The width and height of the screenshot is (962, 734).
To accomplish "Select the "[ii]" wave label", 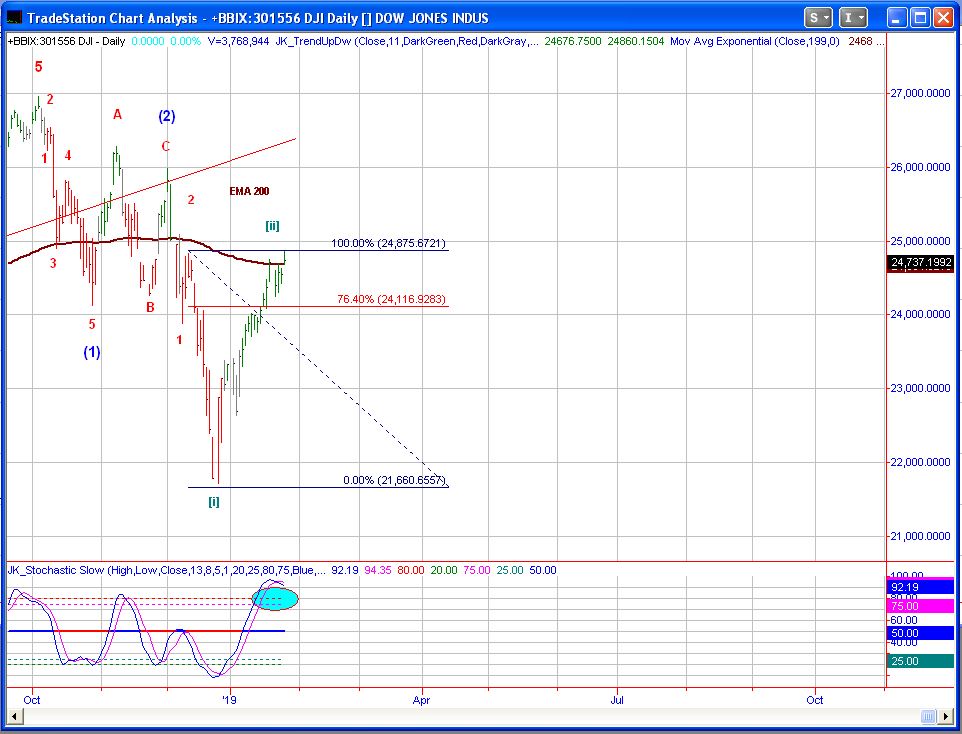I will [x=272, y=226].
